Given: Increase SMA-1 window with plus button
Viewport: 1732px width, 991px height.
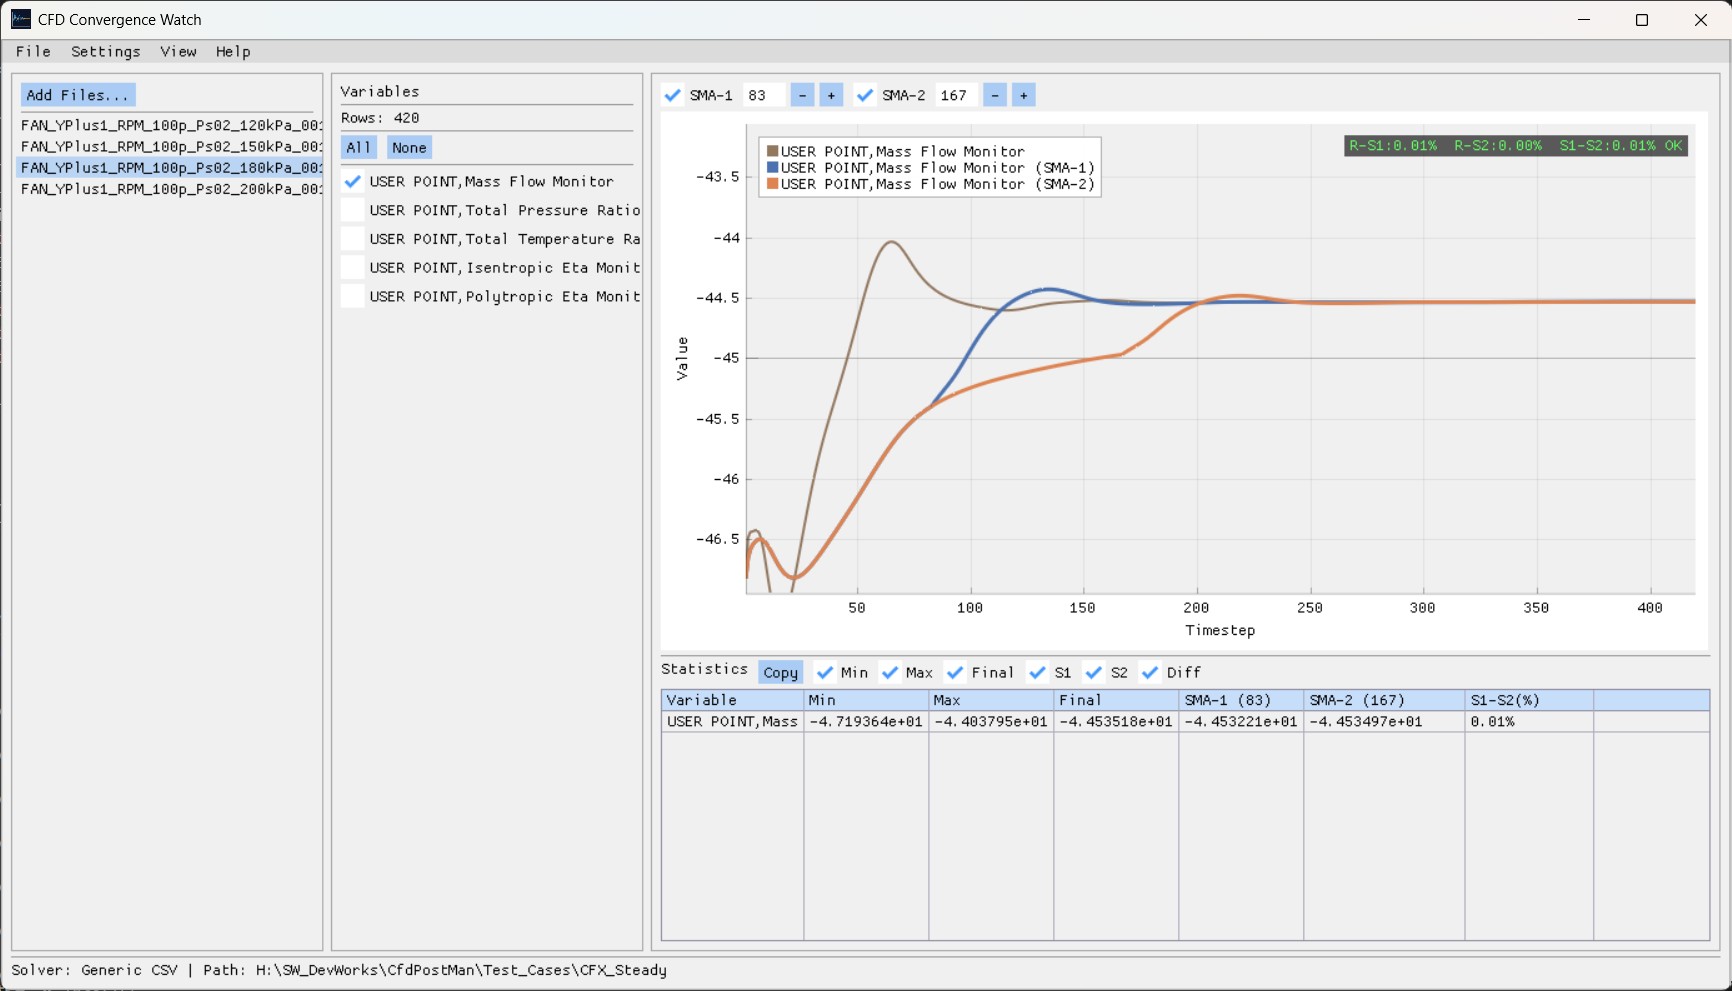Looking at the screenshot, I should click(x=831, y=95).
